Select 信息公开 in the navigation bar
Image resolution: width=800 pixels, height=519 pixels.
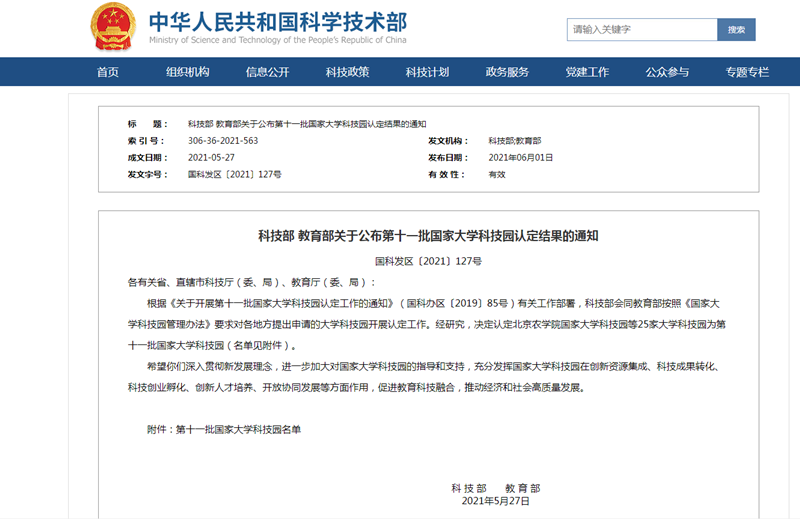coord(267,72)
